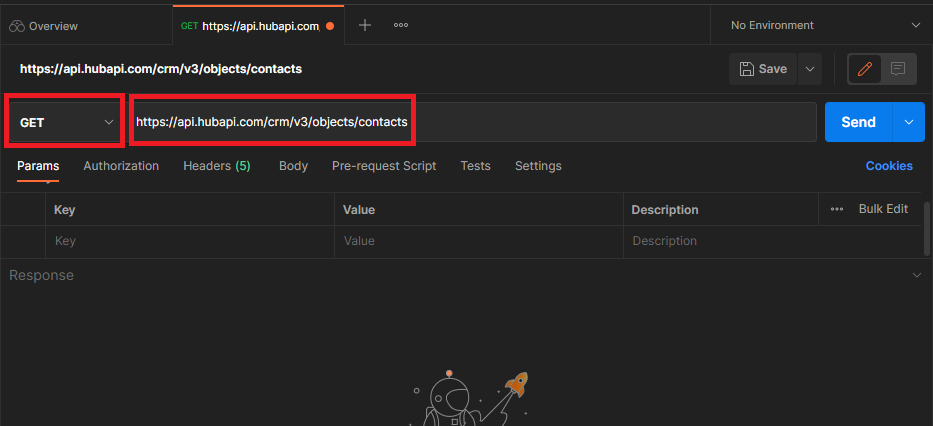Switch to the Authorization tab

tap(121, 166)
